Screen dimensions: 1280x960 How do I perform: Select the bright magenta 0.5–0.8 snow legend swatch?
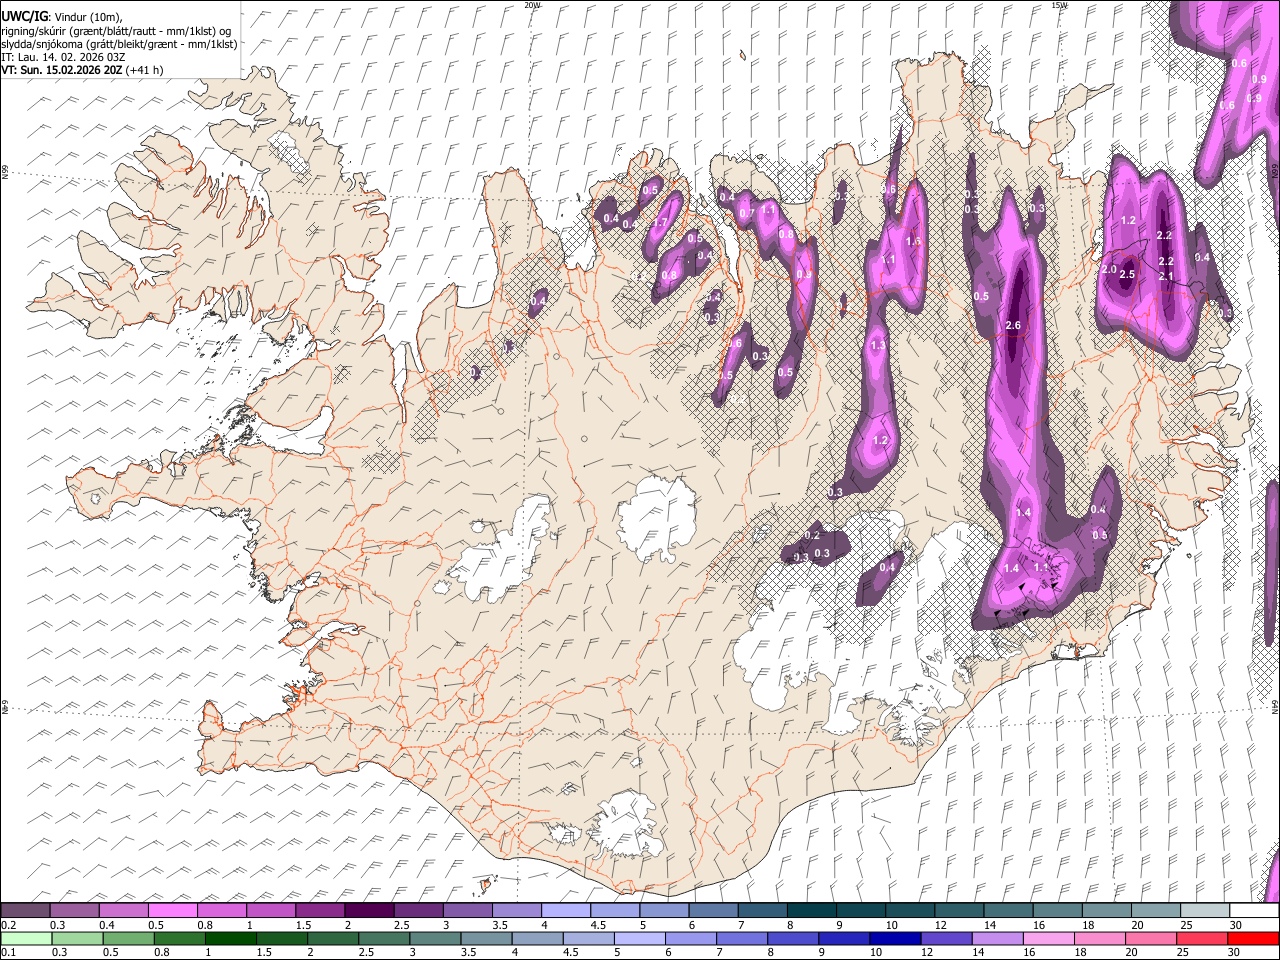[x=173, y=911]
